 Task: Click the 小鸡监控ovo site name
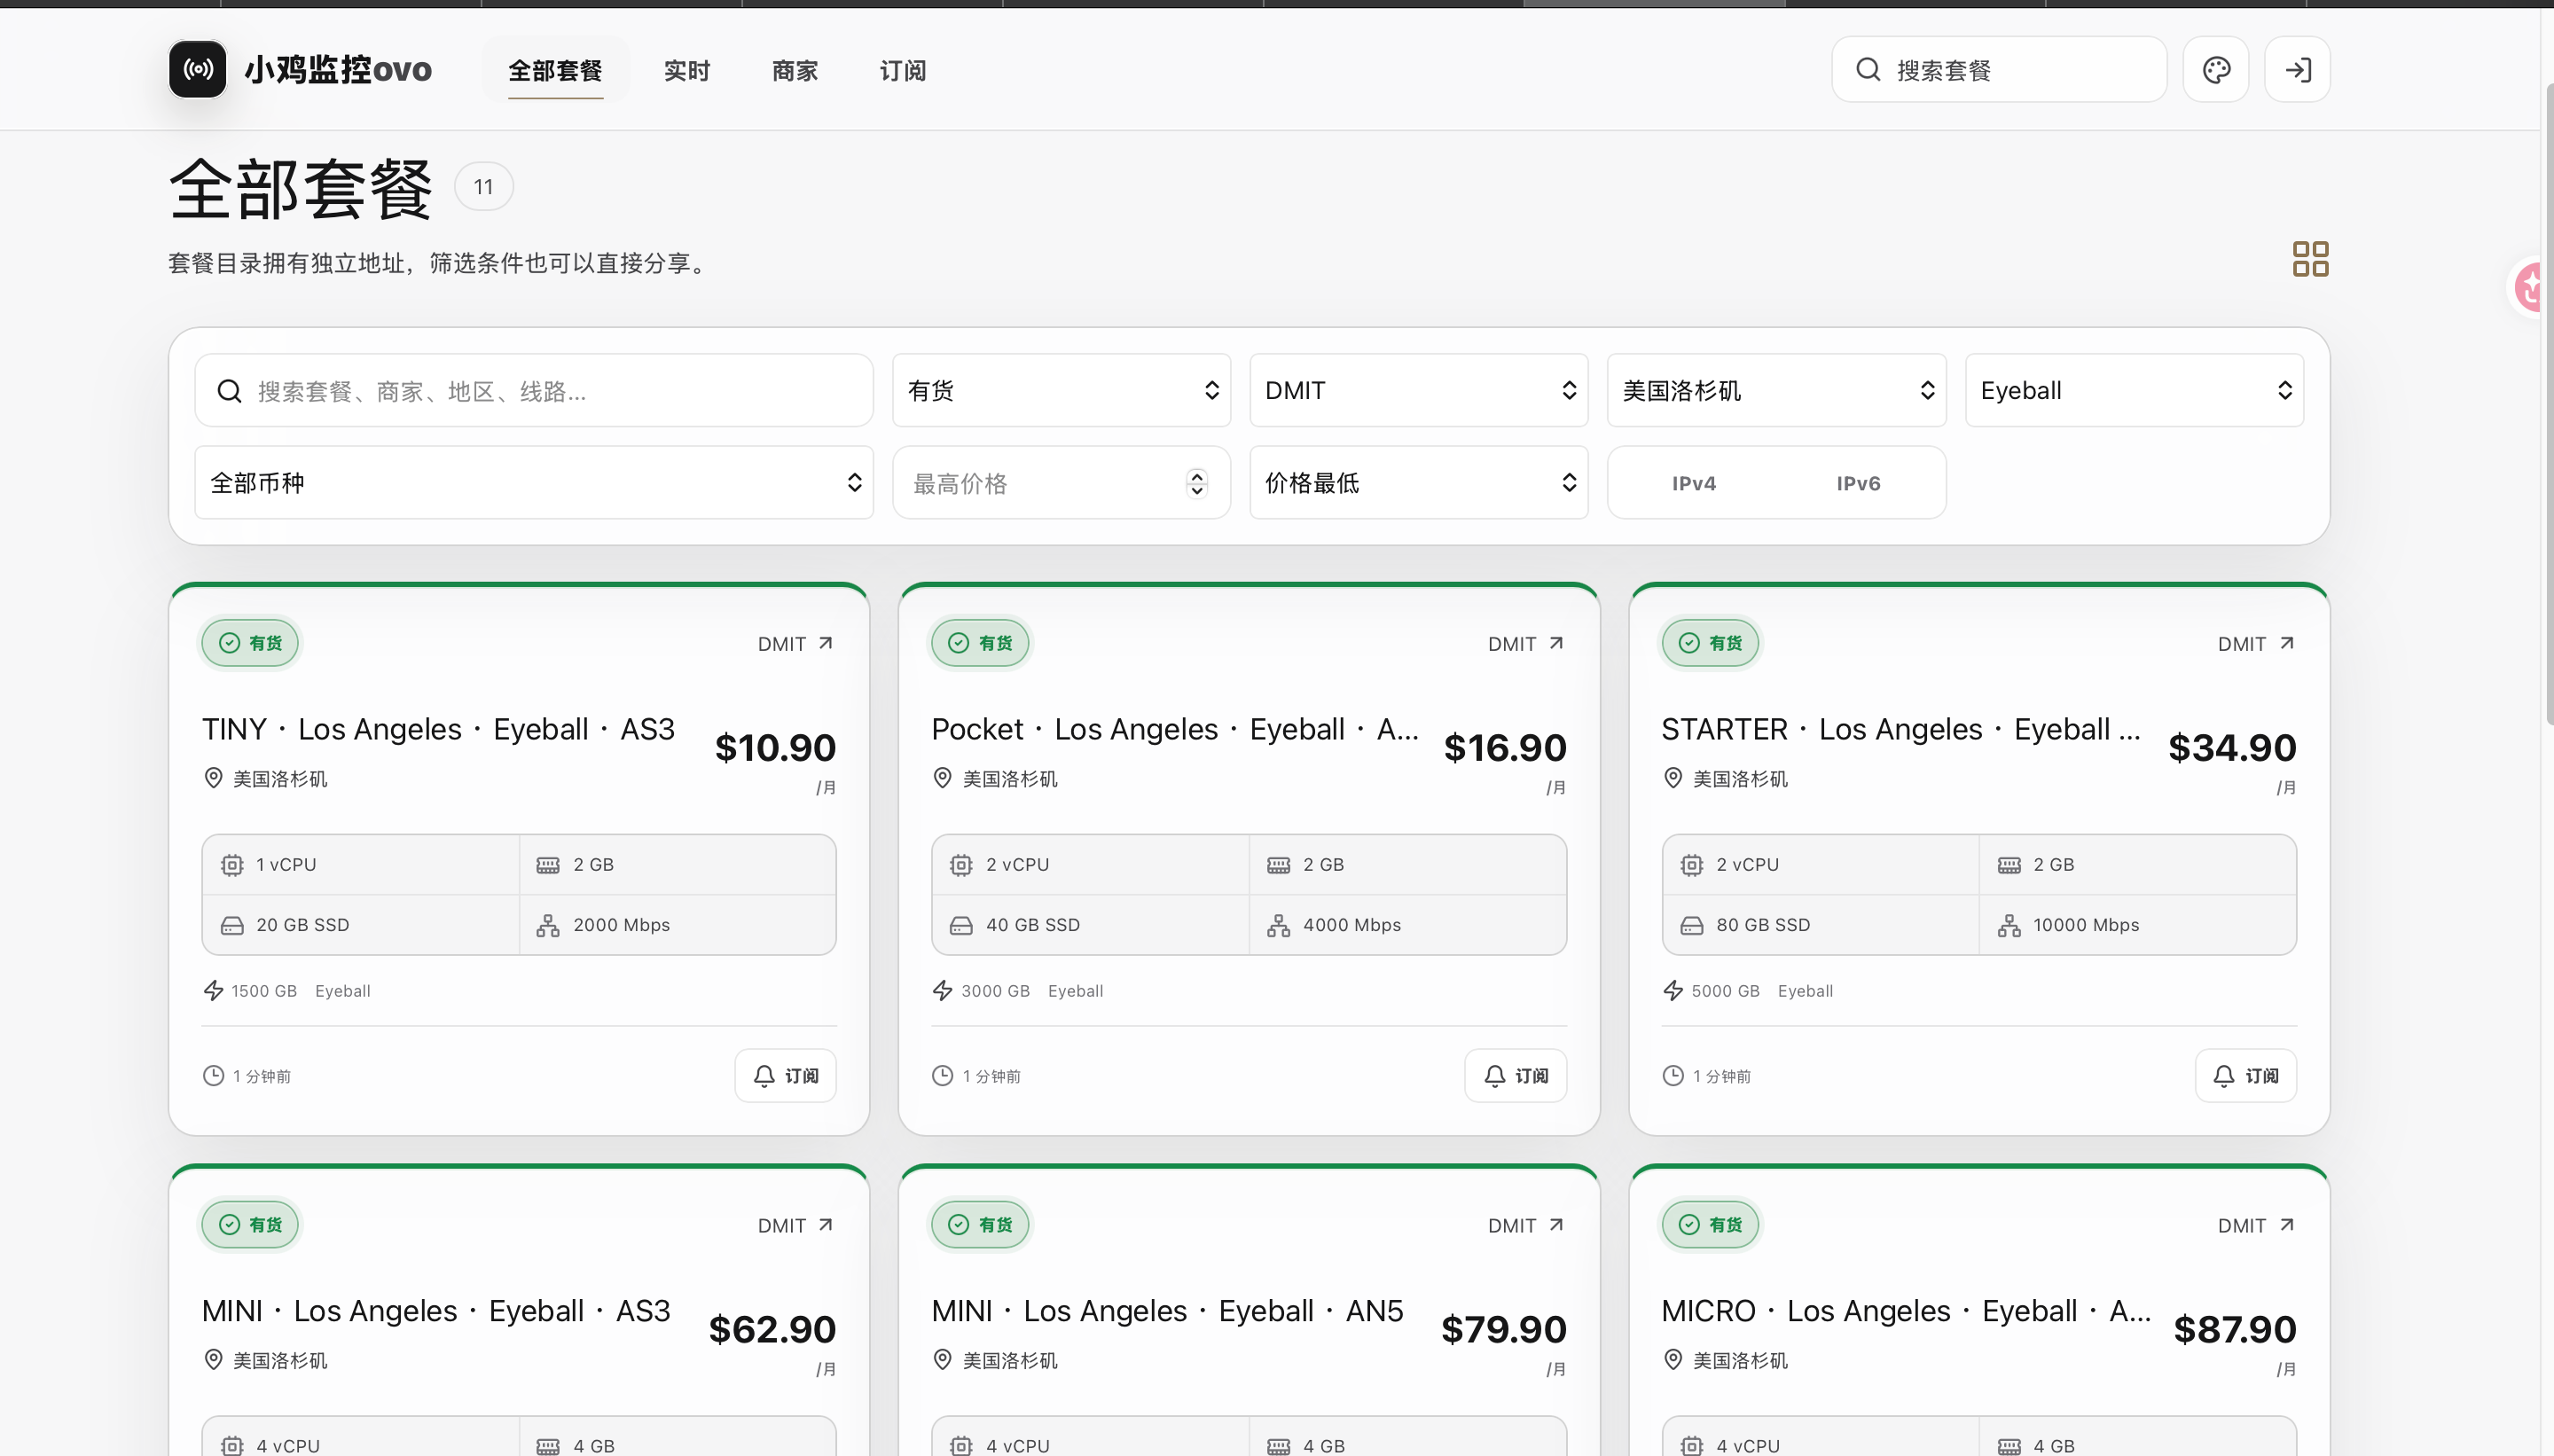pyautogui.click(x=338, y=69)
